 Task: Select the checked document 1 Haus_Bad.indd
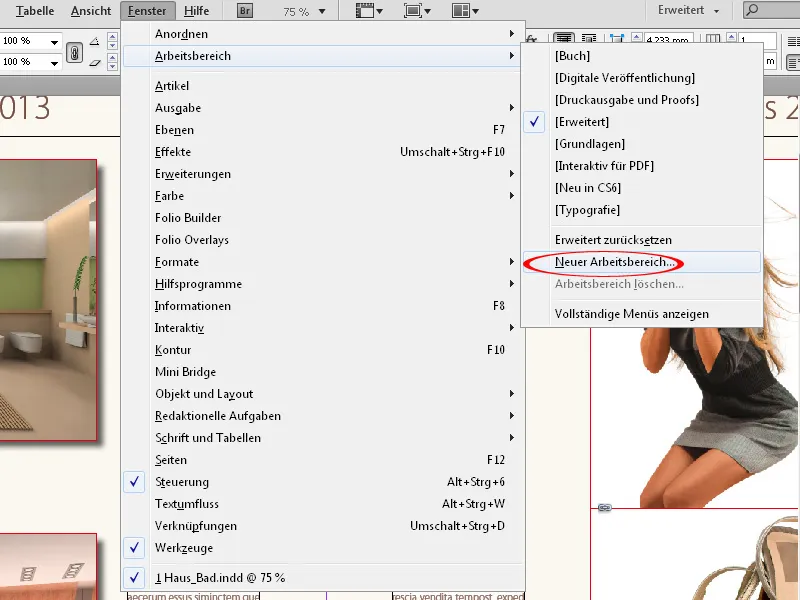(324, 578)
